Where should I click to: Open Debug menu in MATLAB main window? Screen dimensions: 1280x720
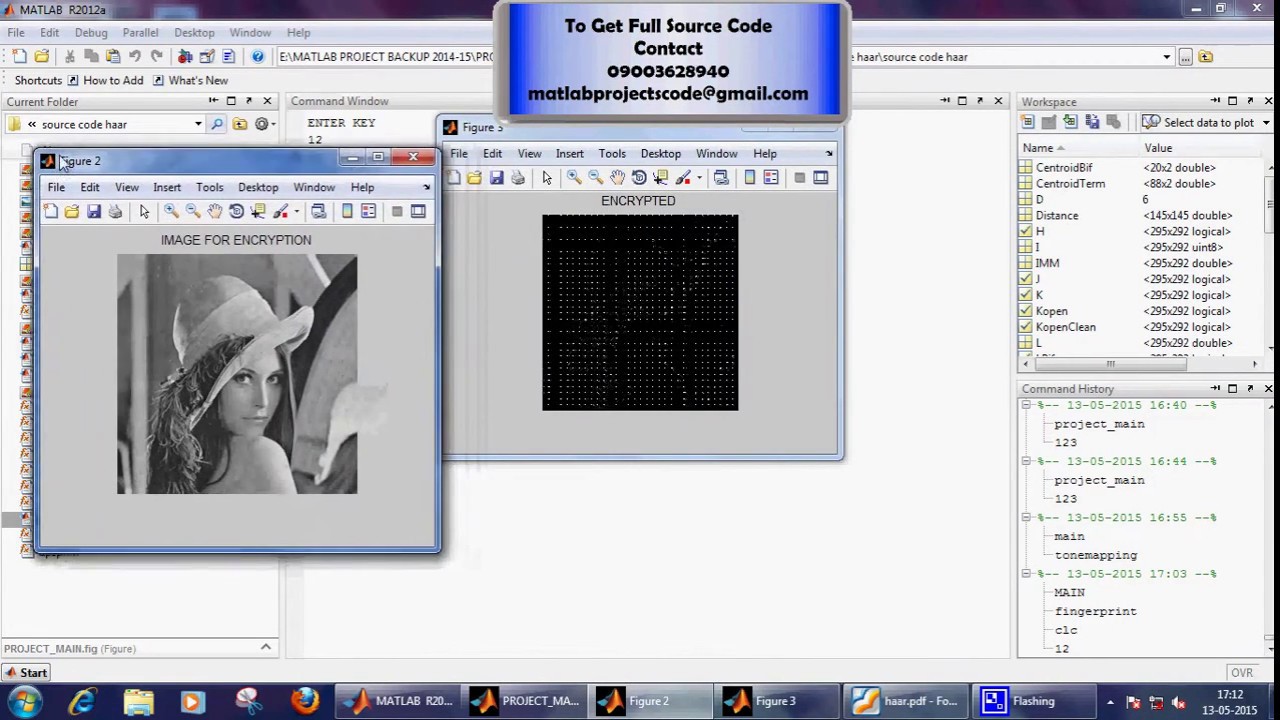(x=91, y=33)
